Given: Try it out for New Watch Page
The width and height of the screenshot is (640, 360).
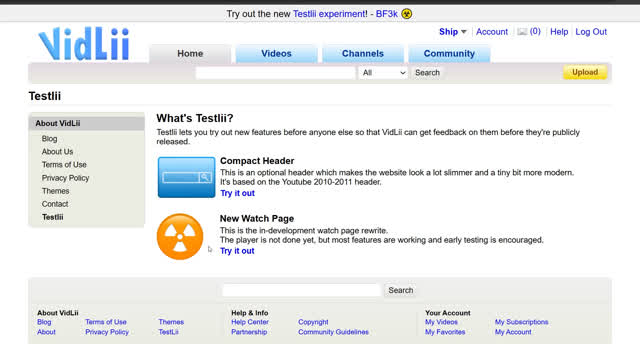Looking at the screenshot, I should pos(237,251).
